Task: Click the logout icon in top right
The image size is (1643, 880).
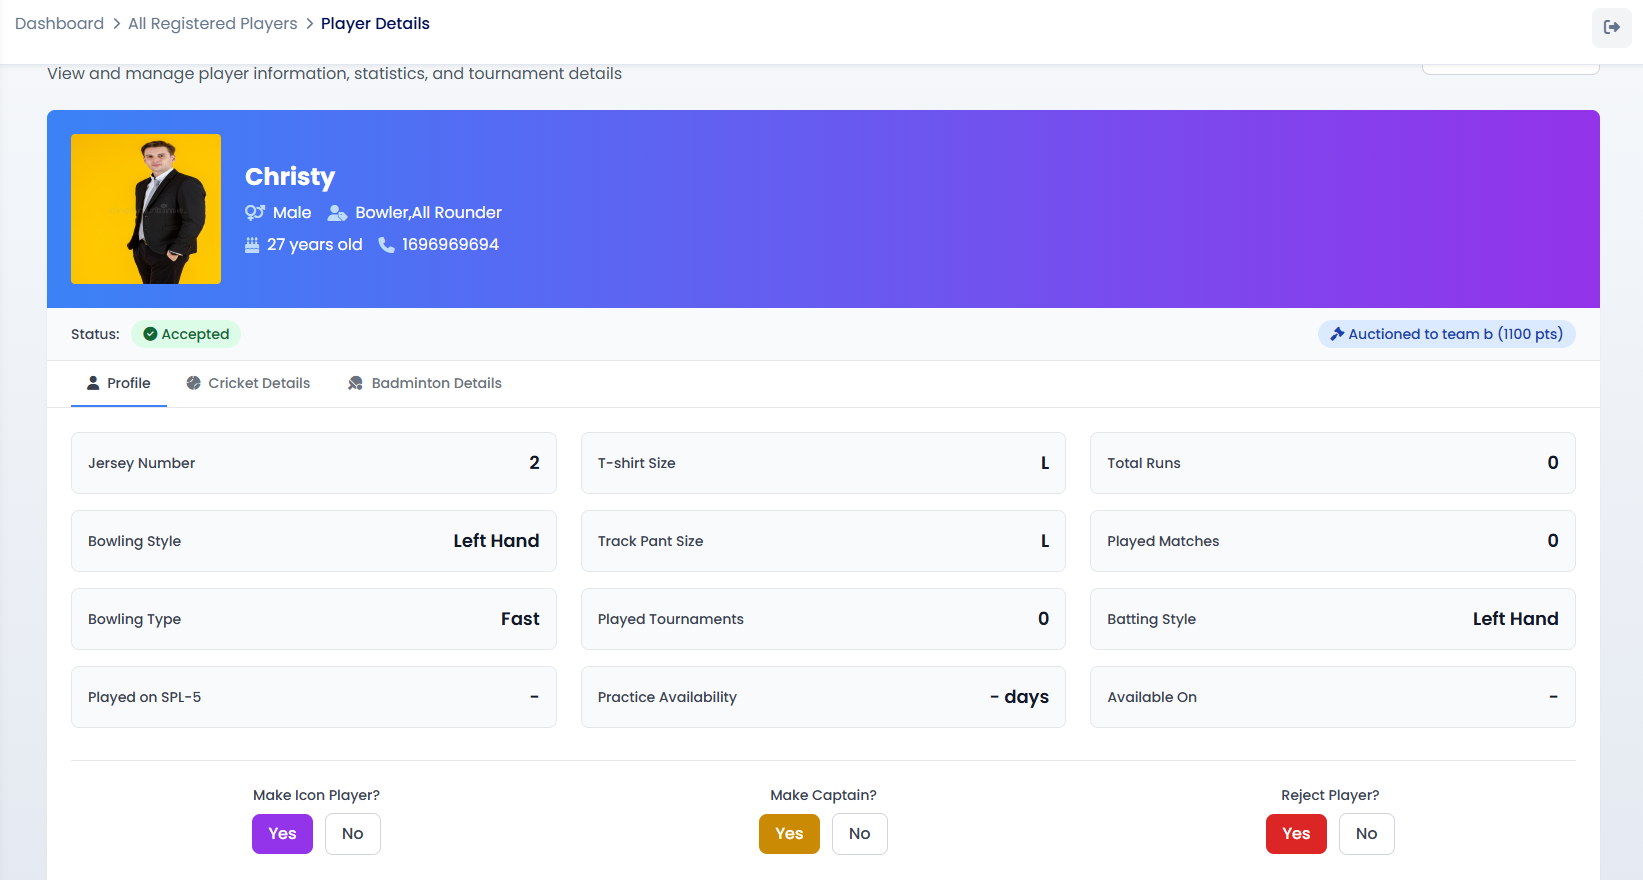Action: coord(1611,27)
